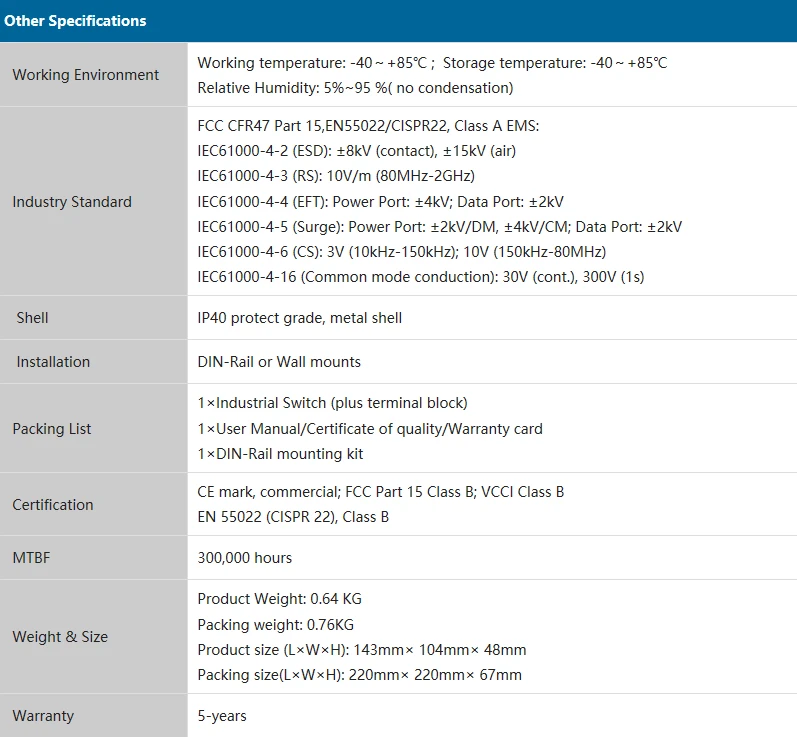Screen dimensions: 797x737
Task: Click the '5-years' warranty value
Action: coord(222,716)
